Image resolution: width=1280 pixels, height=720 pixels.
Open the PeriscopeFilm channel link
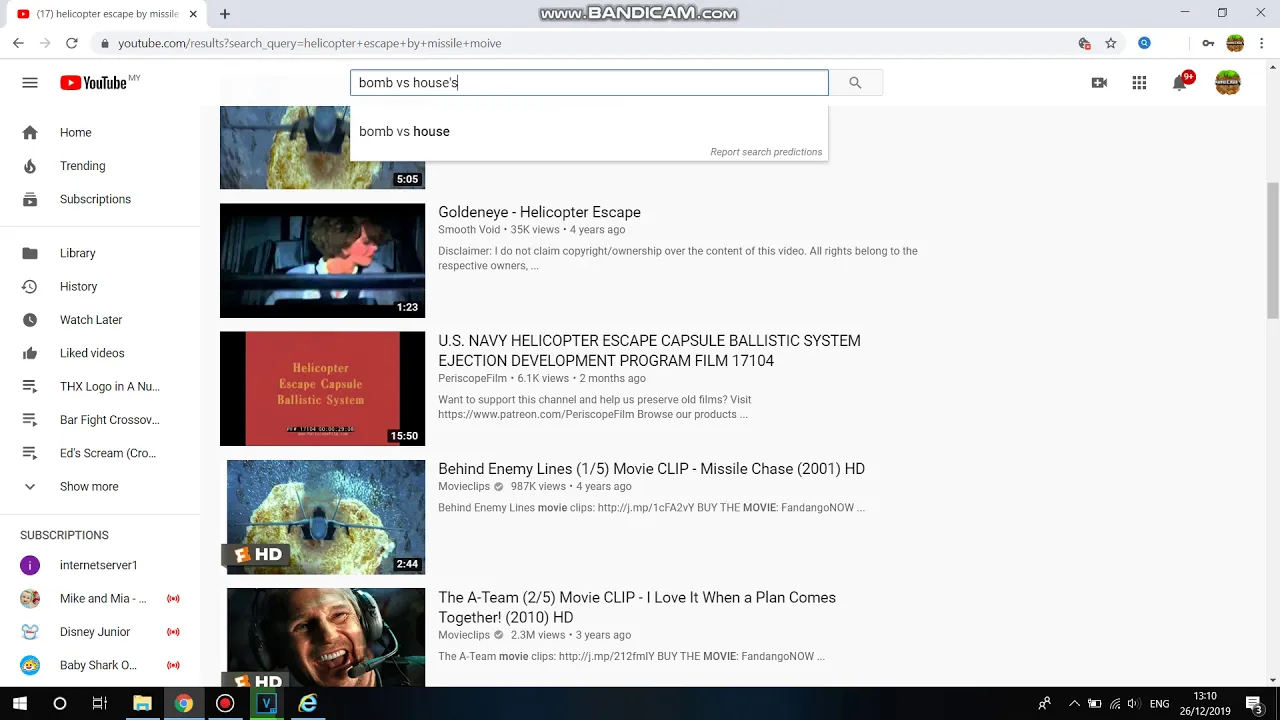[x=472, y=379]
